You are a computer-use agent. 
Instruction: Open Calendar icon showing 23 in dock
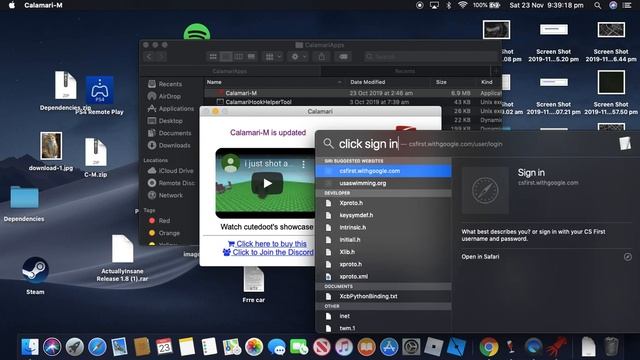(164, 347)
